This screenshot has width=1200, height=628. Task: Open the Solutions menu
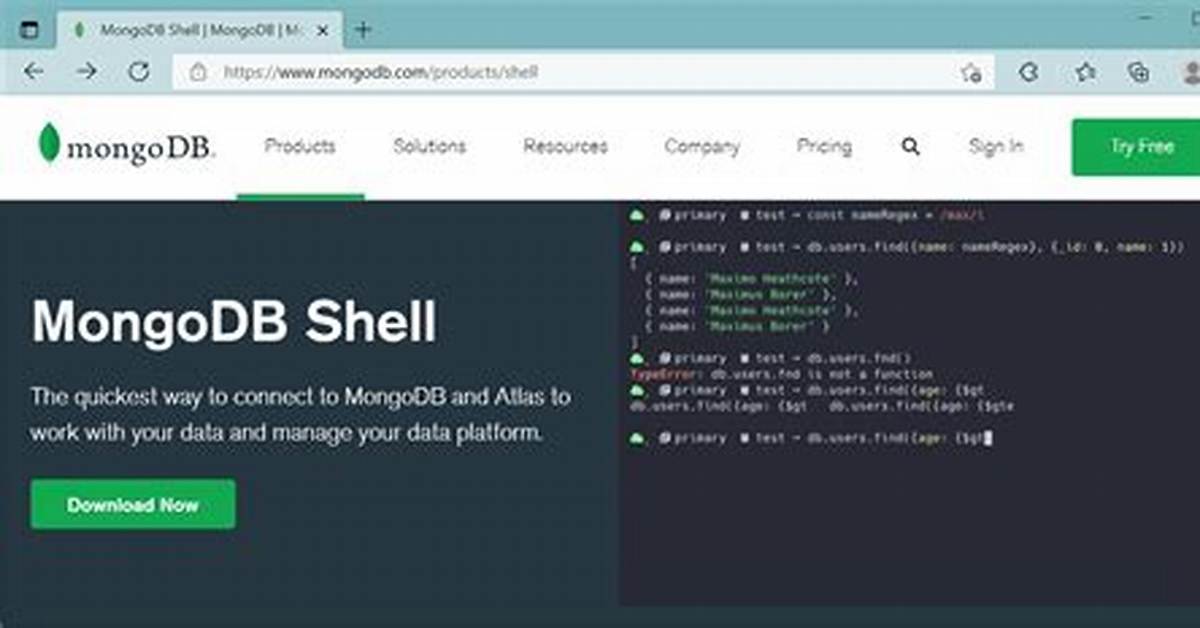(x=430, y=146)
